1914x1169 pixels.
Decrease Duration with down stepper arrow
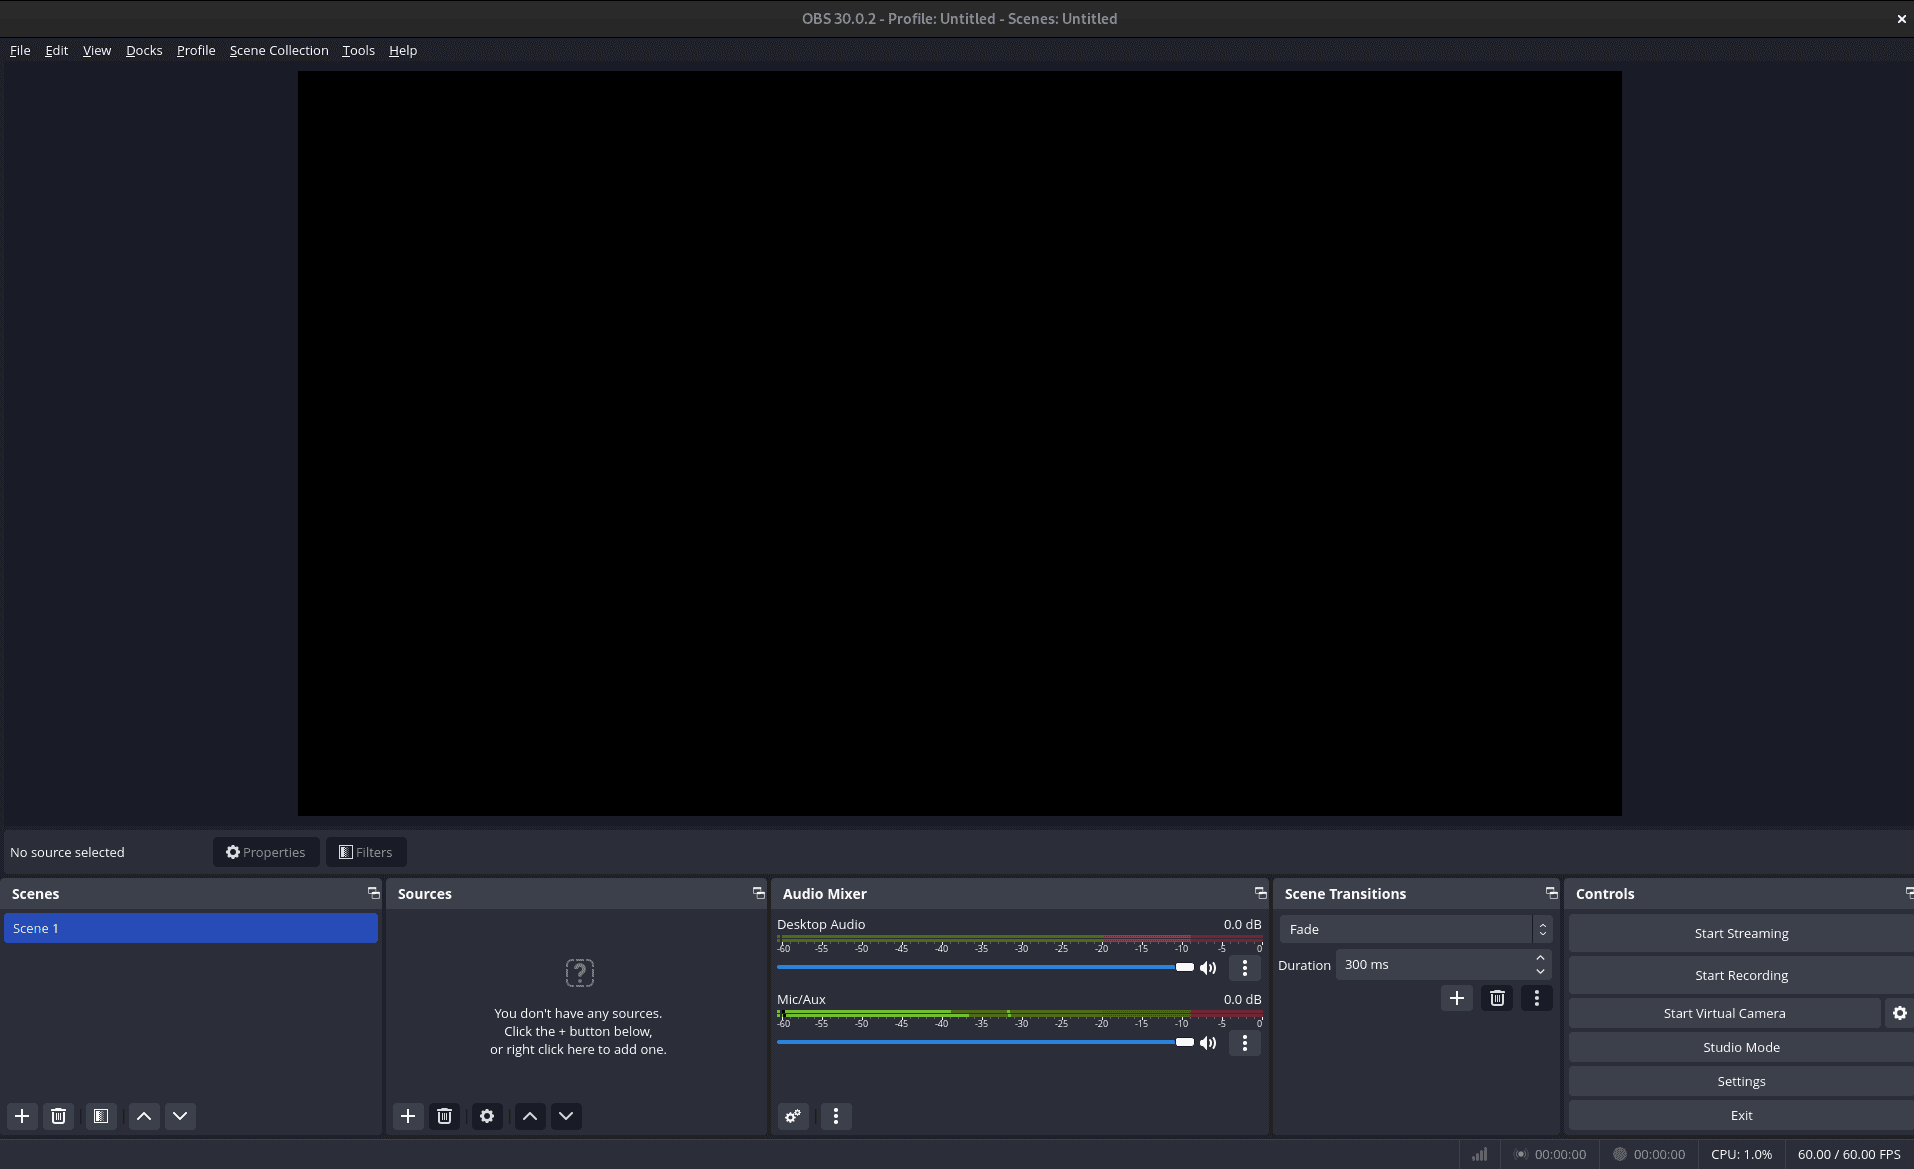[1541, 972]
